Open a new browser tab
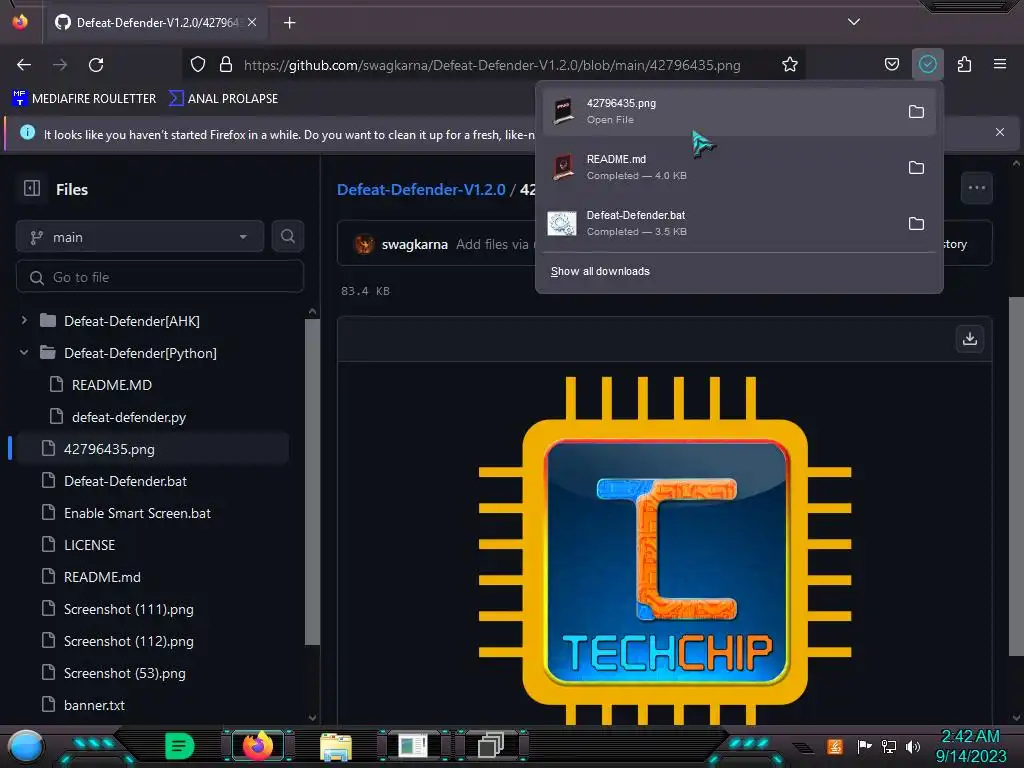The image size is (1024, 768). click(289, 23)
